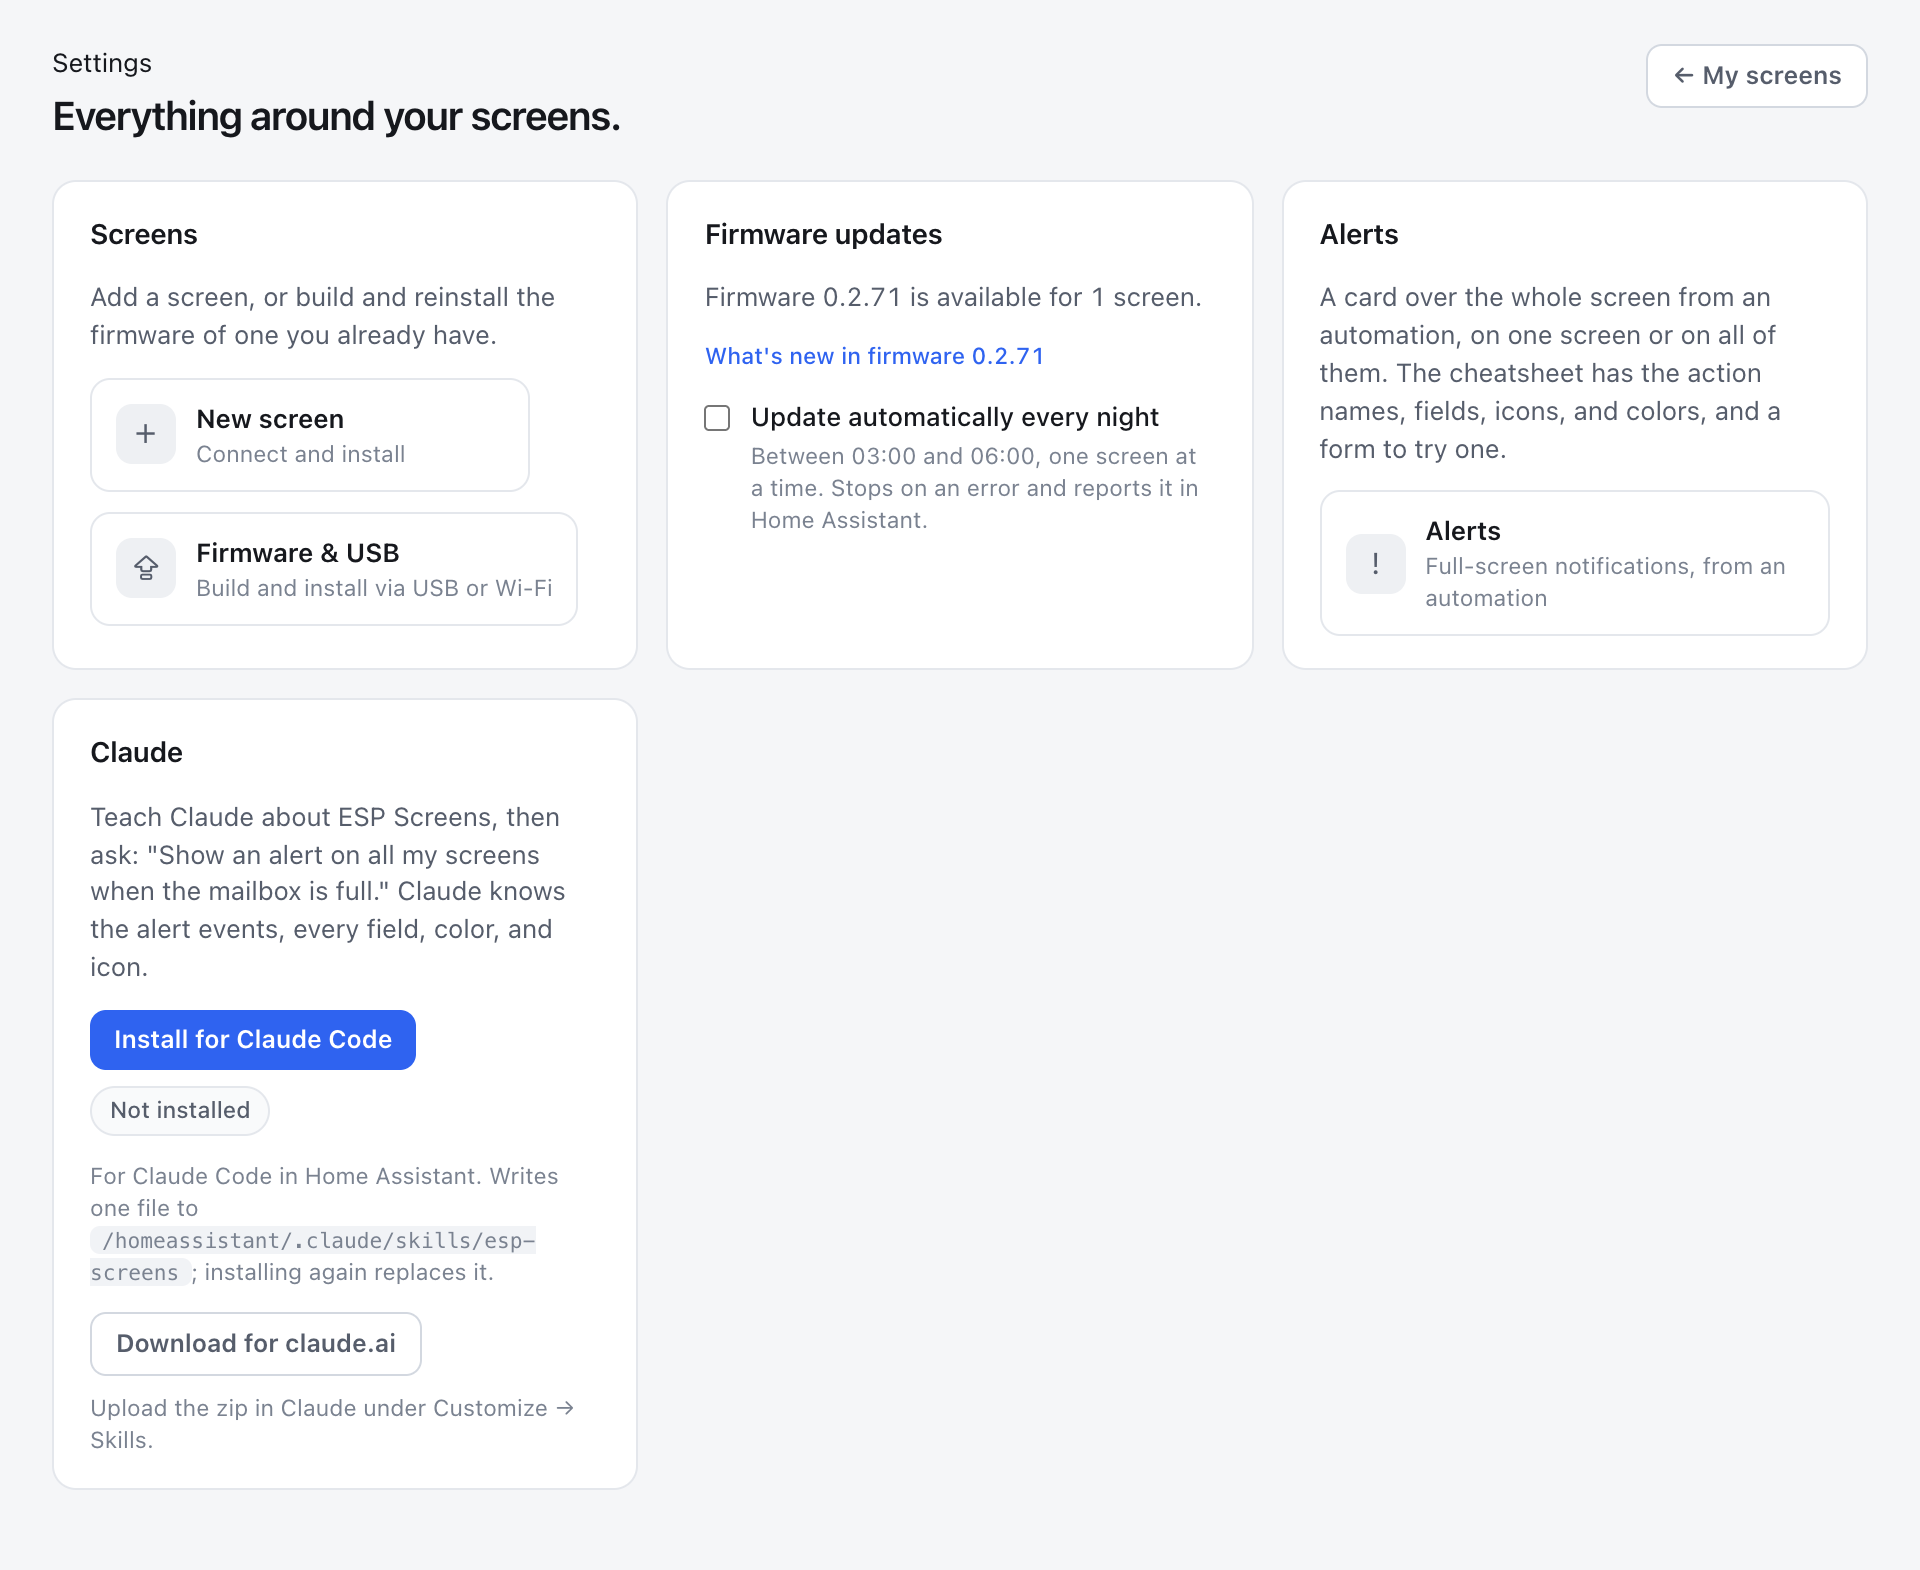The width and height of the screenshot is (1920, 1570).
Task: Click 'Connect and install' subtitle
Action: pos(301,455)
